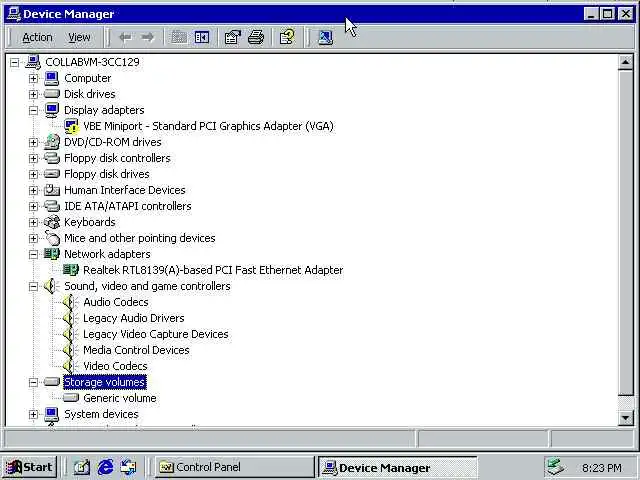Click the Sound, video and game controllers speaker icon

pos(51,286)
